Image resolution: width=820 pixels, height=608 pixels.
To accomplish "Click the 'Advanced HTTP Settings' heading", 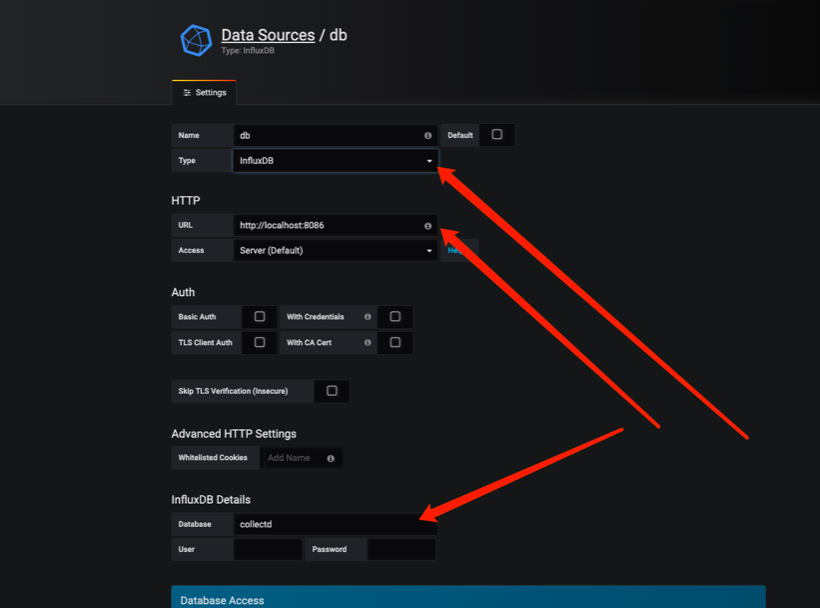I will [234, 434].
